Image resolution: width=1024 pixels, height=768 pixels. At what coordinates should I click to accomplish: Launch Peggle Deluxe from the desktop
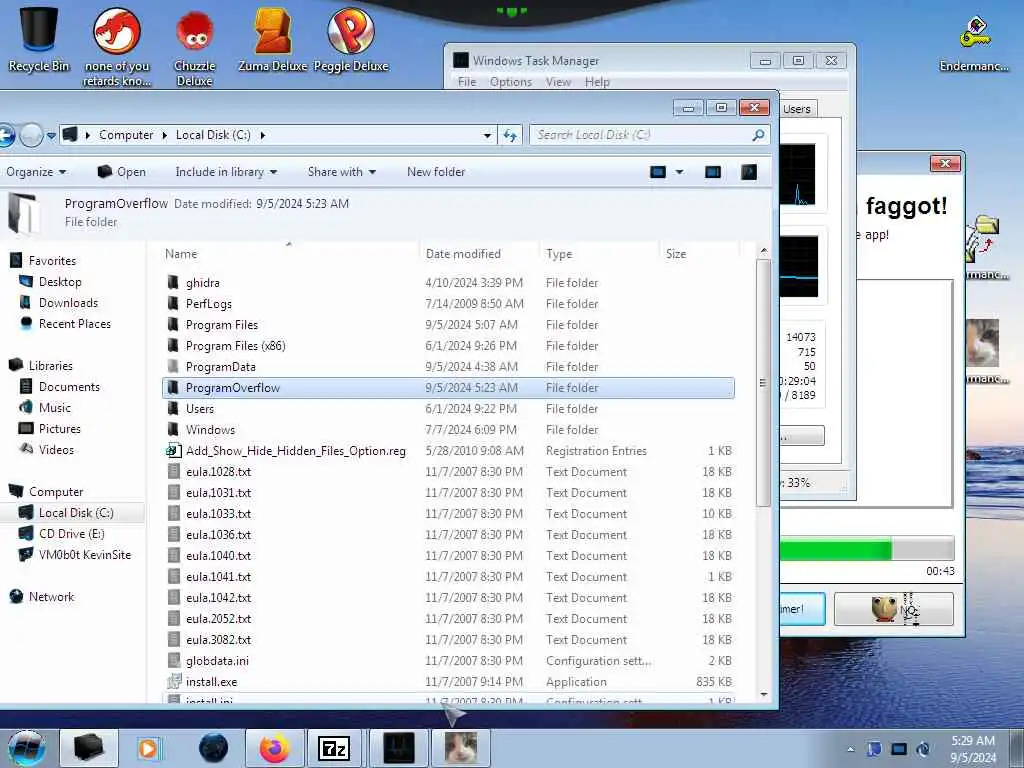click(x=351, y=39)
